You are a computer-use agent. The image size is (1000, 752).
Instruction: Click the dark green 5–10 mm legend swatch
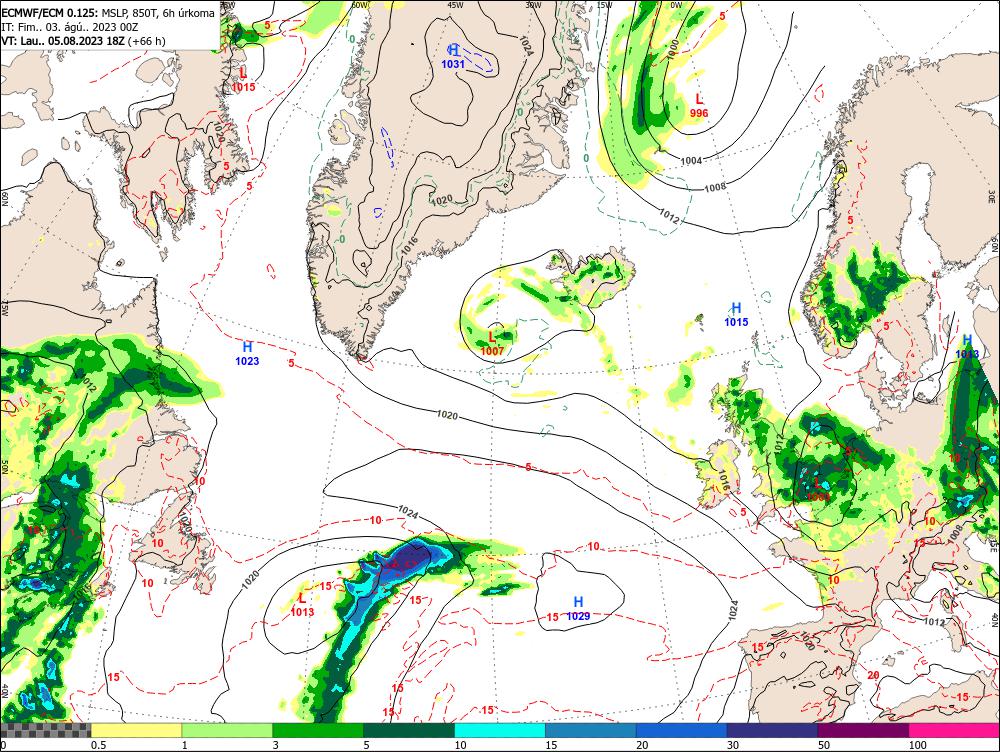click(409, 730)
